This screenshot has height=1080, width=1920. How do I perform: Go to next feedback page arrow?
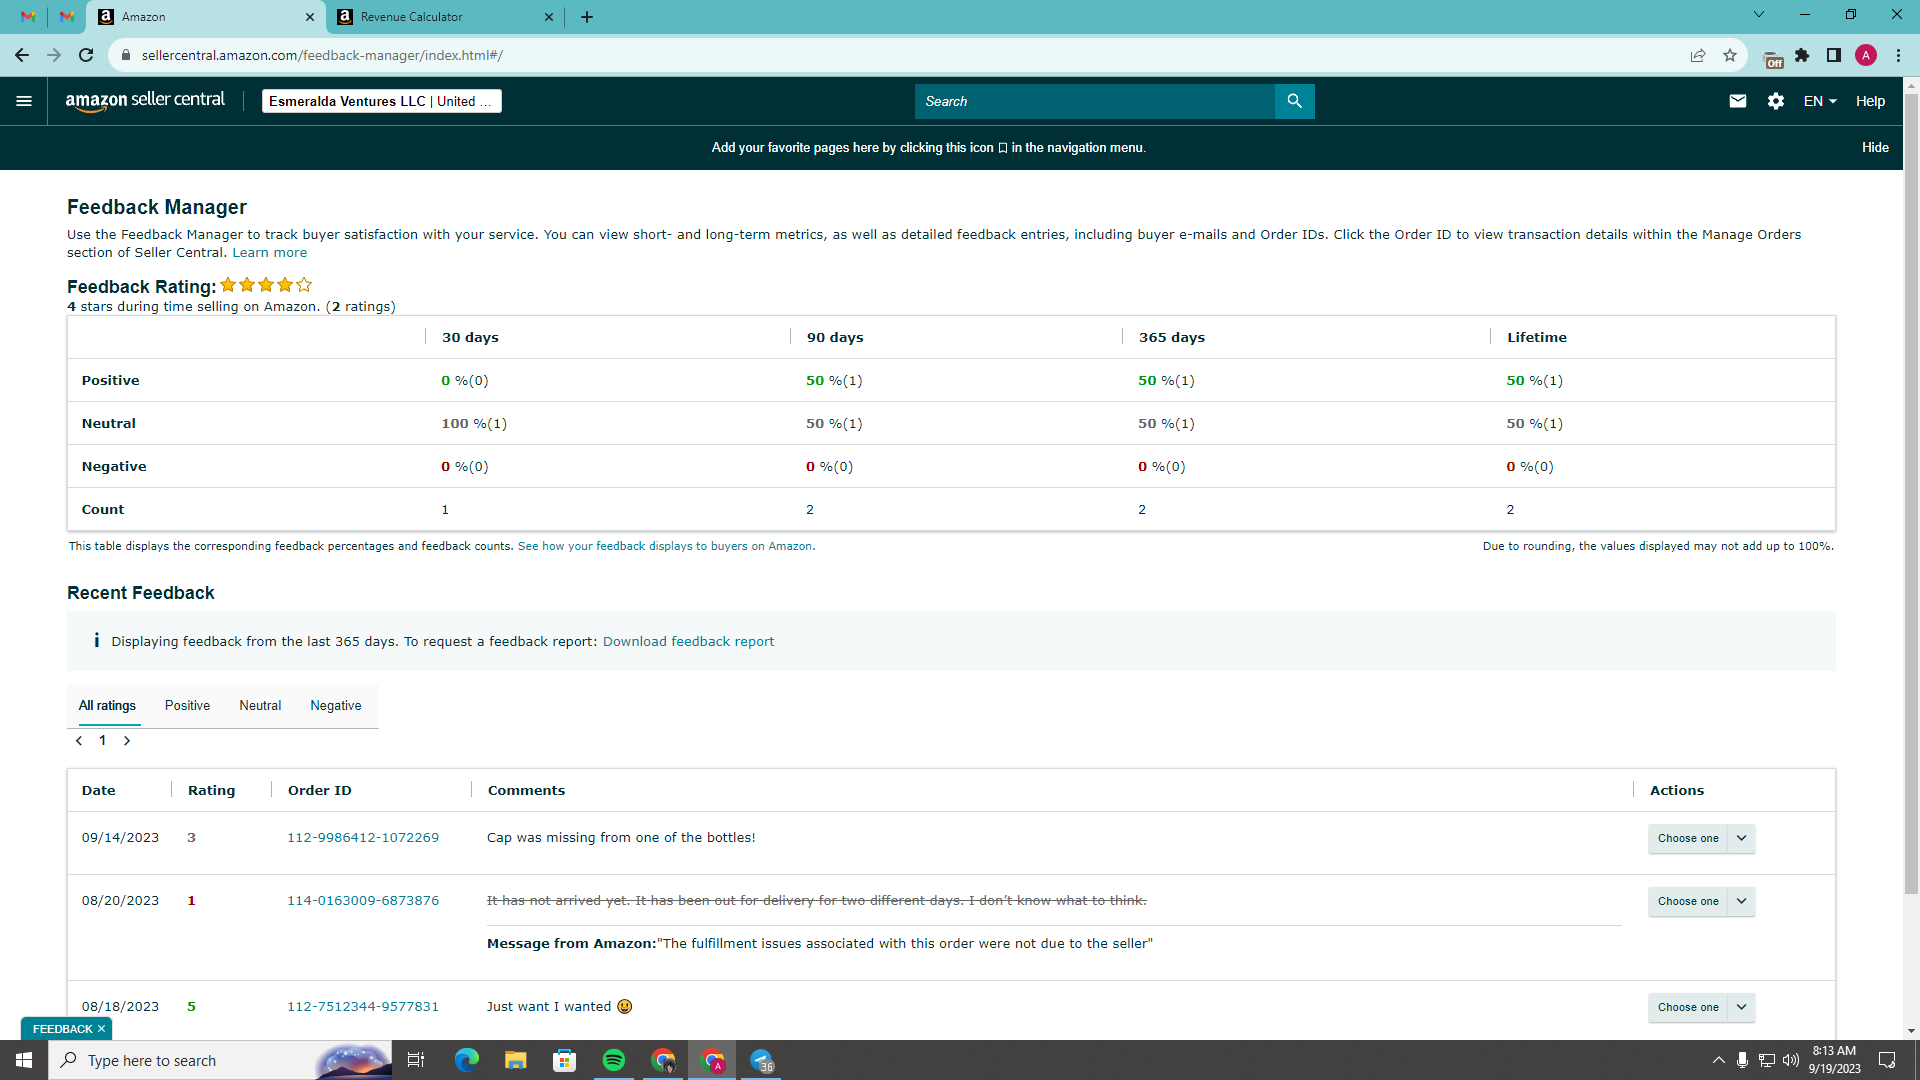[127, 741]
